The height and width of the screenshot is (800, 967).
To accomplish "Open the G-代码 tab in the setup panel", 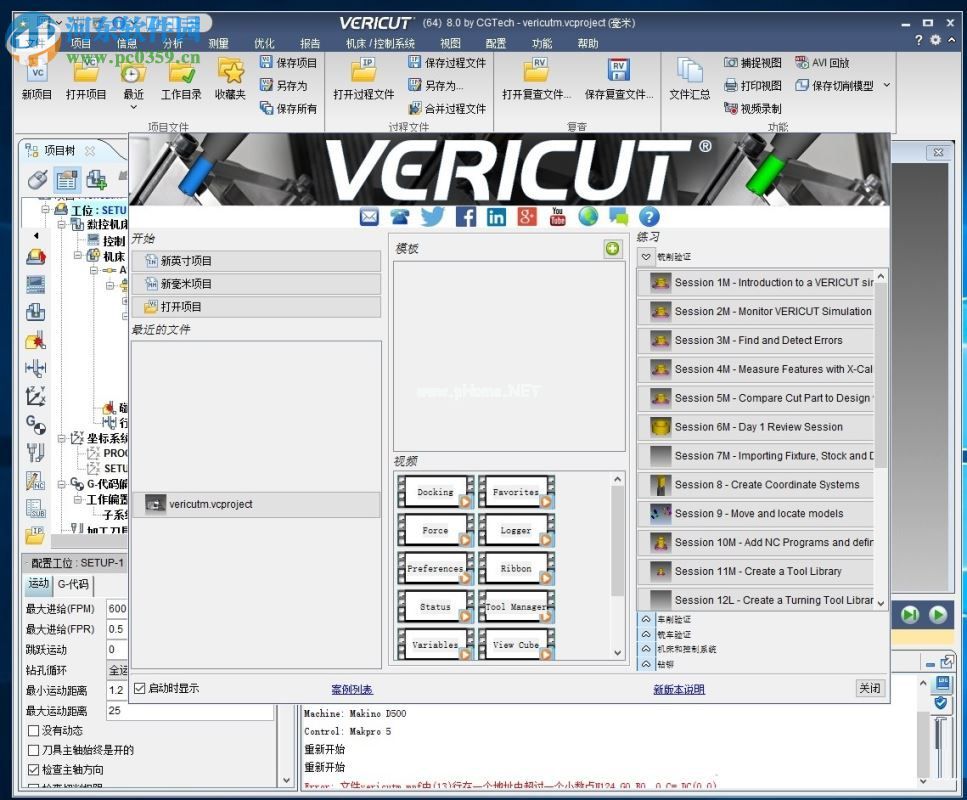I will 73,585.
